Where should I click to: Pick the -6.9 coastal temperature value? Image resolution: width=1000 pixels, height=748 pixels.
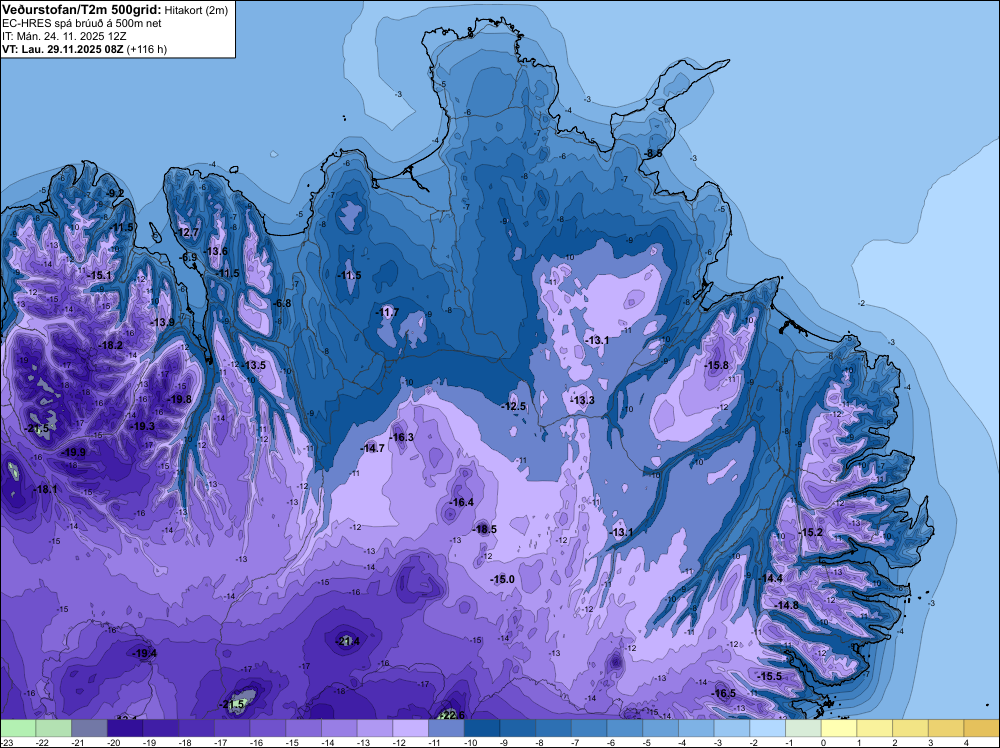tap(189, 258)
